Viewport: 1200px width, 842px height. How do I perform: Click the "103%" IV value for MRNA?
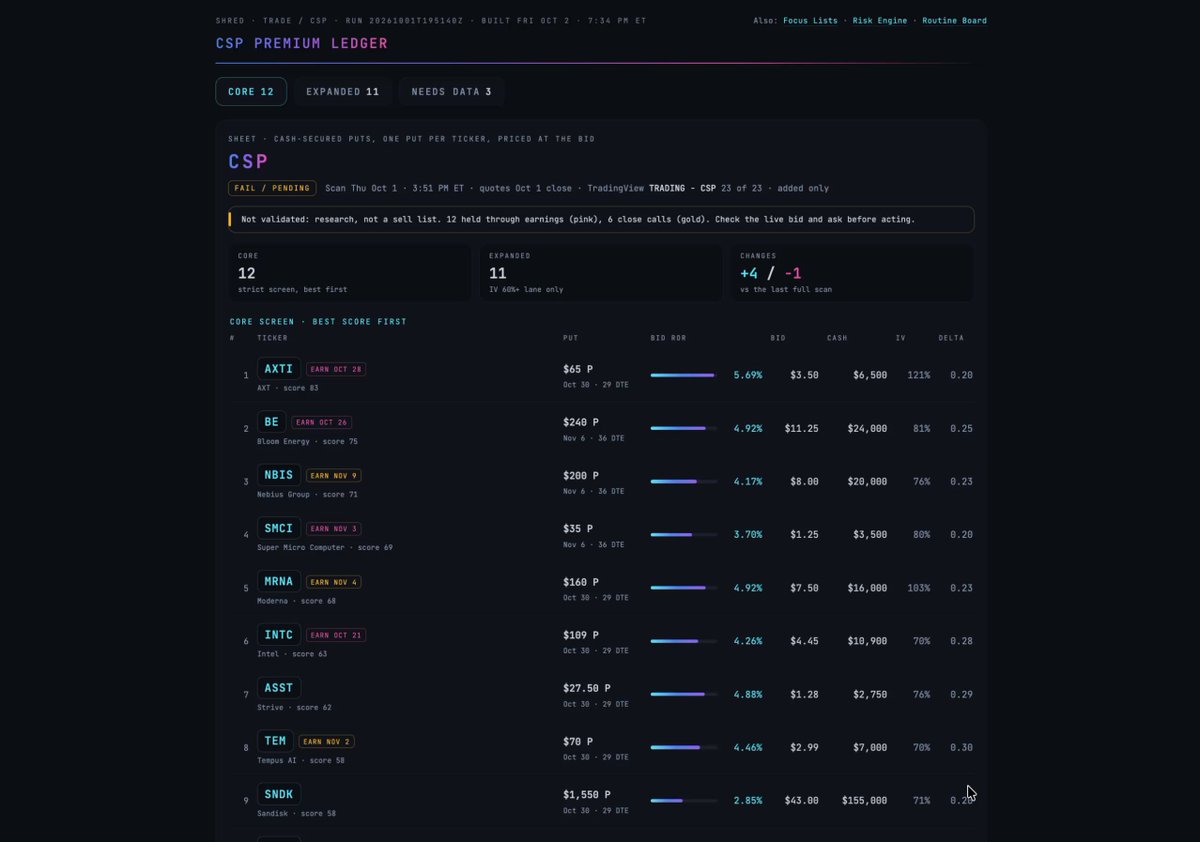(x=918, y=588)
